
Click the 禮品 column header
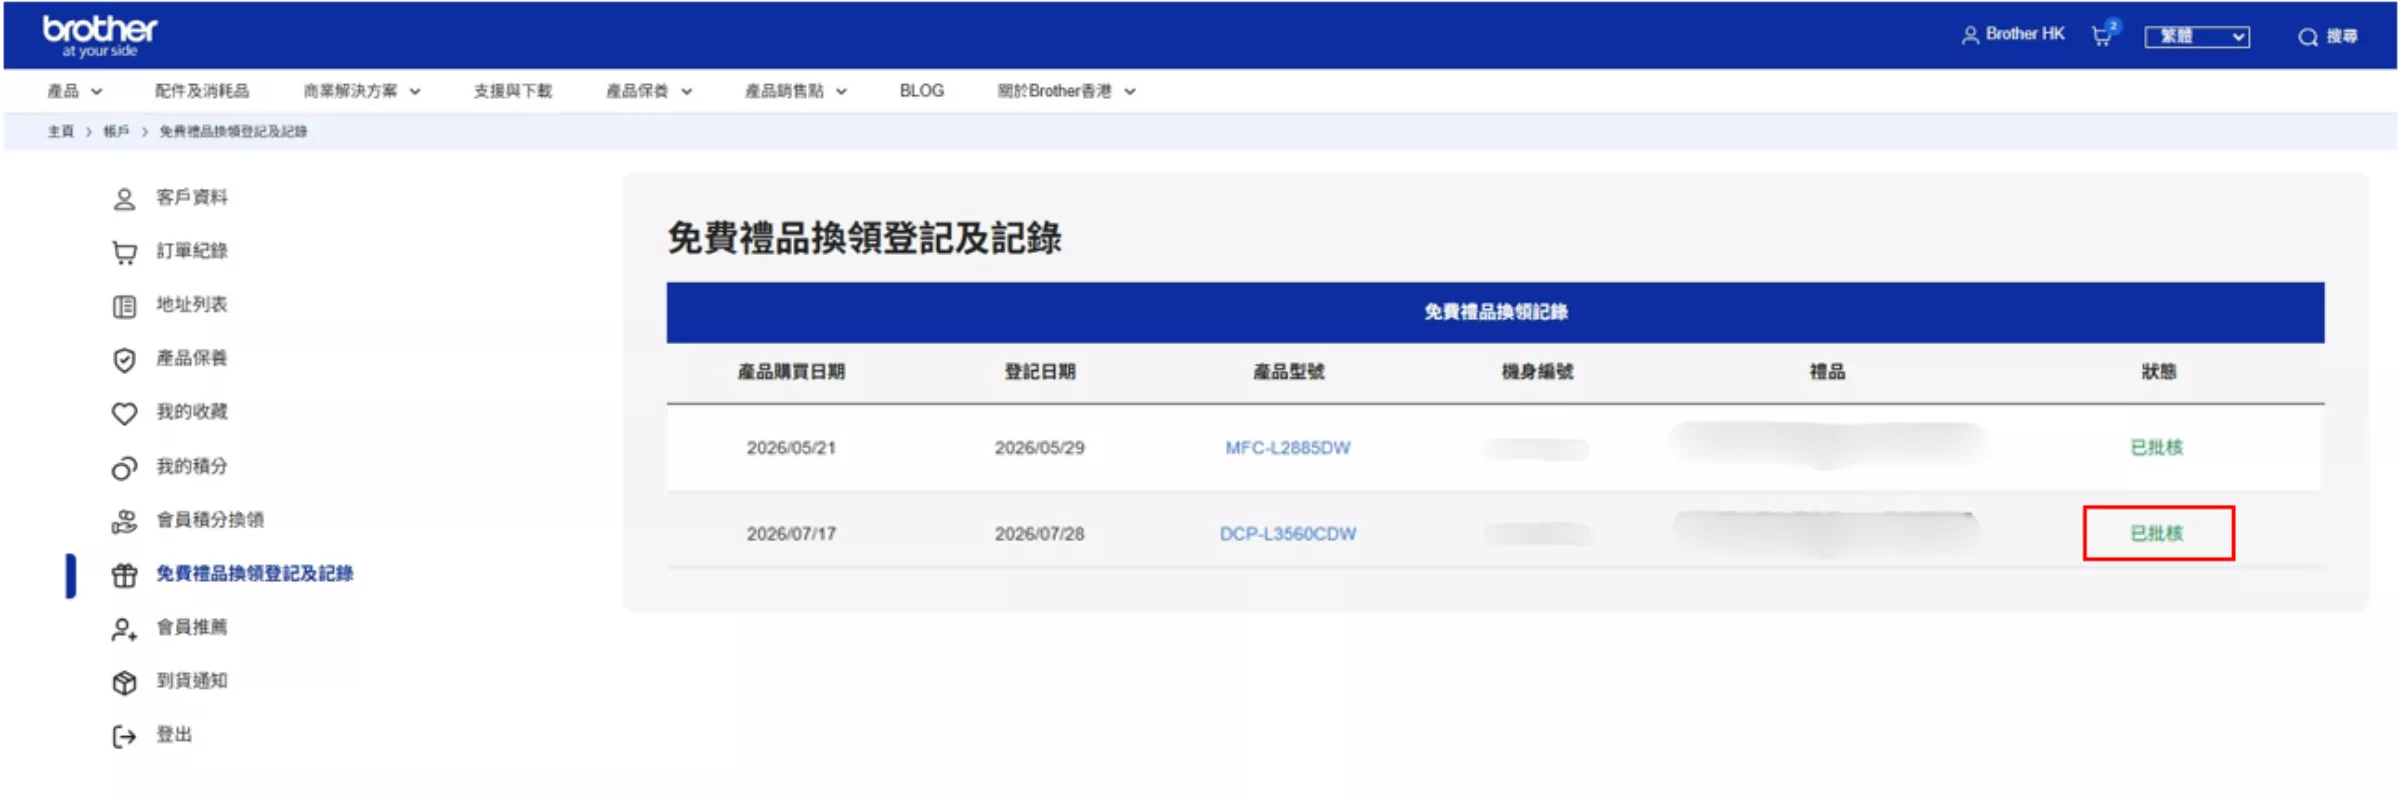1827,372
